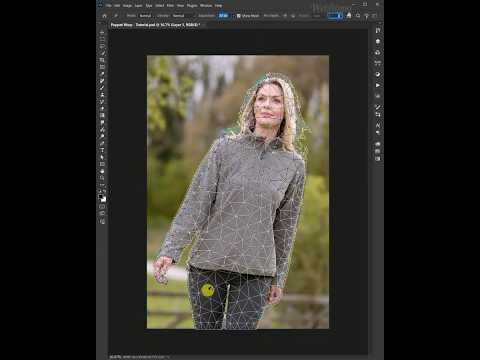The height and width of the screenshot is (360, 480).
Task: Select the Puppet Warp document tab
Action: [x=155, y=25]
